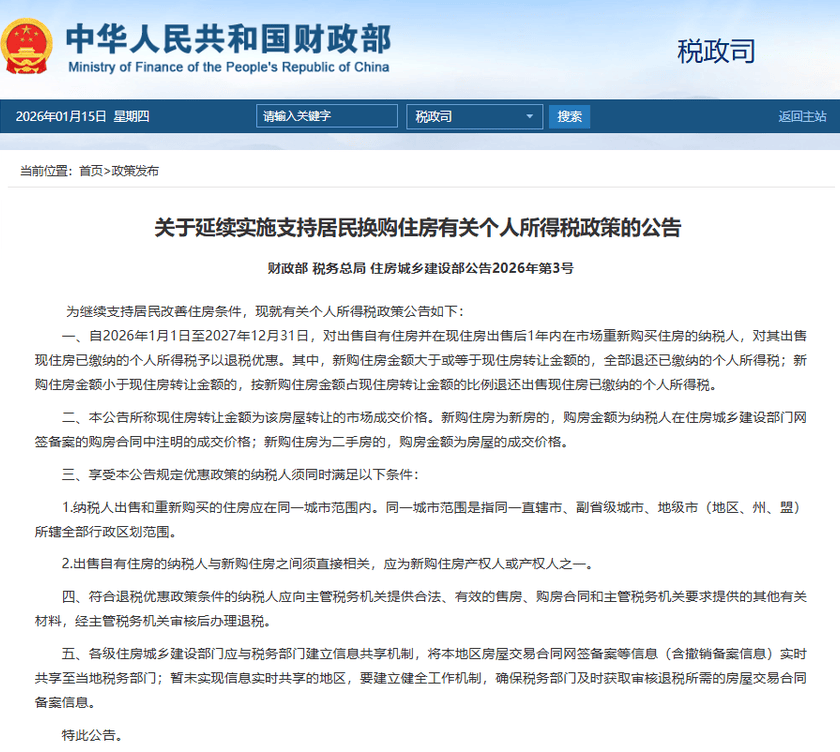Image resolution: width=840 pixels, height=752 pixels.
Task: Click clause 四 about applying to tax authorities
Action: [x=420, y=608]
